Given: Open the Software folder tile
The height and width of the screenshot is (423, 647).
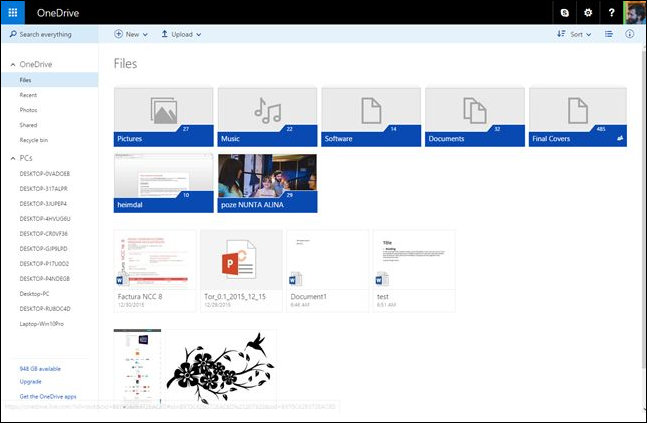Looking at the screenshot, I should [x=371, y=117].
